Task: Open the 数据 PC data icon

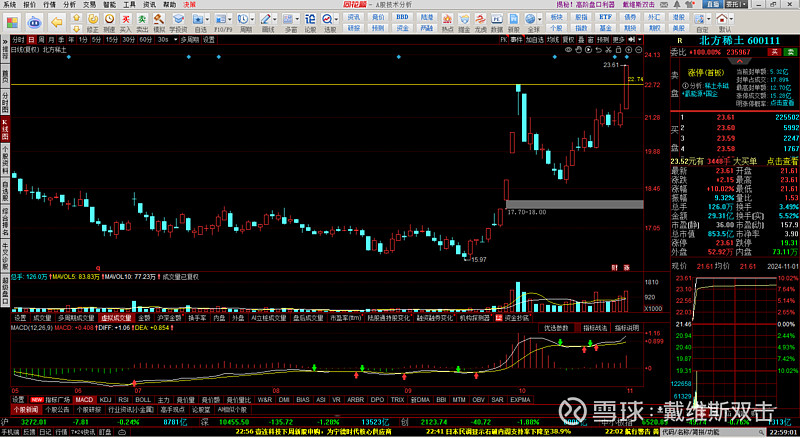Action: 497,22
